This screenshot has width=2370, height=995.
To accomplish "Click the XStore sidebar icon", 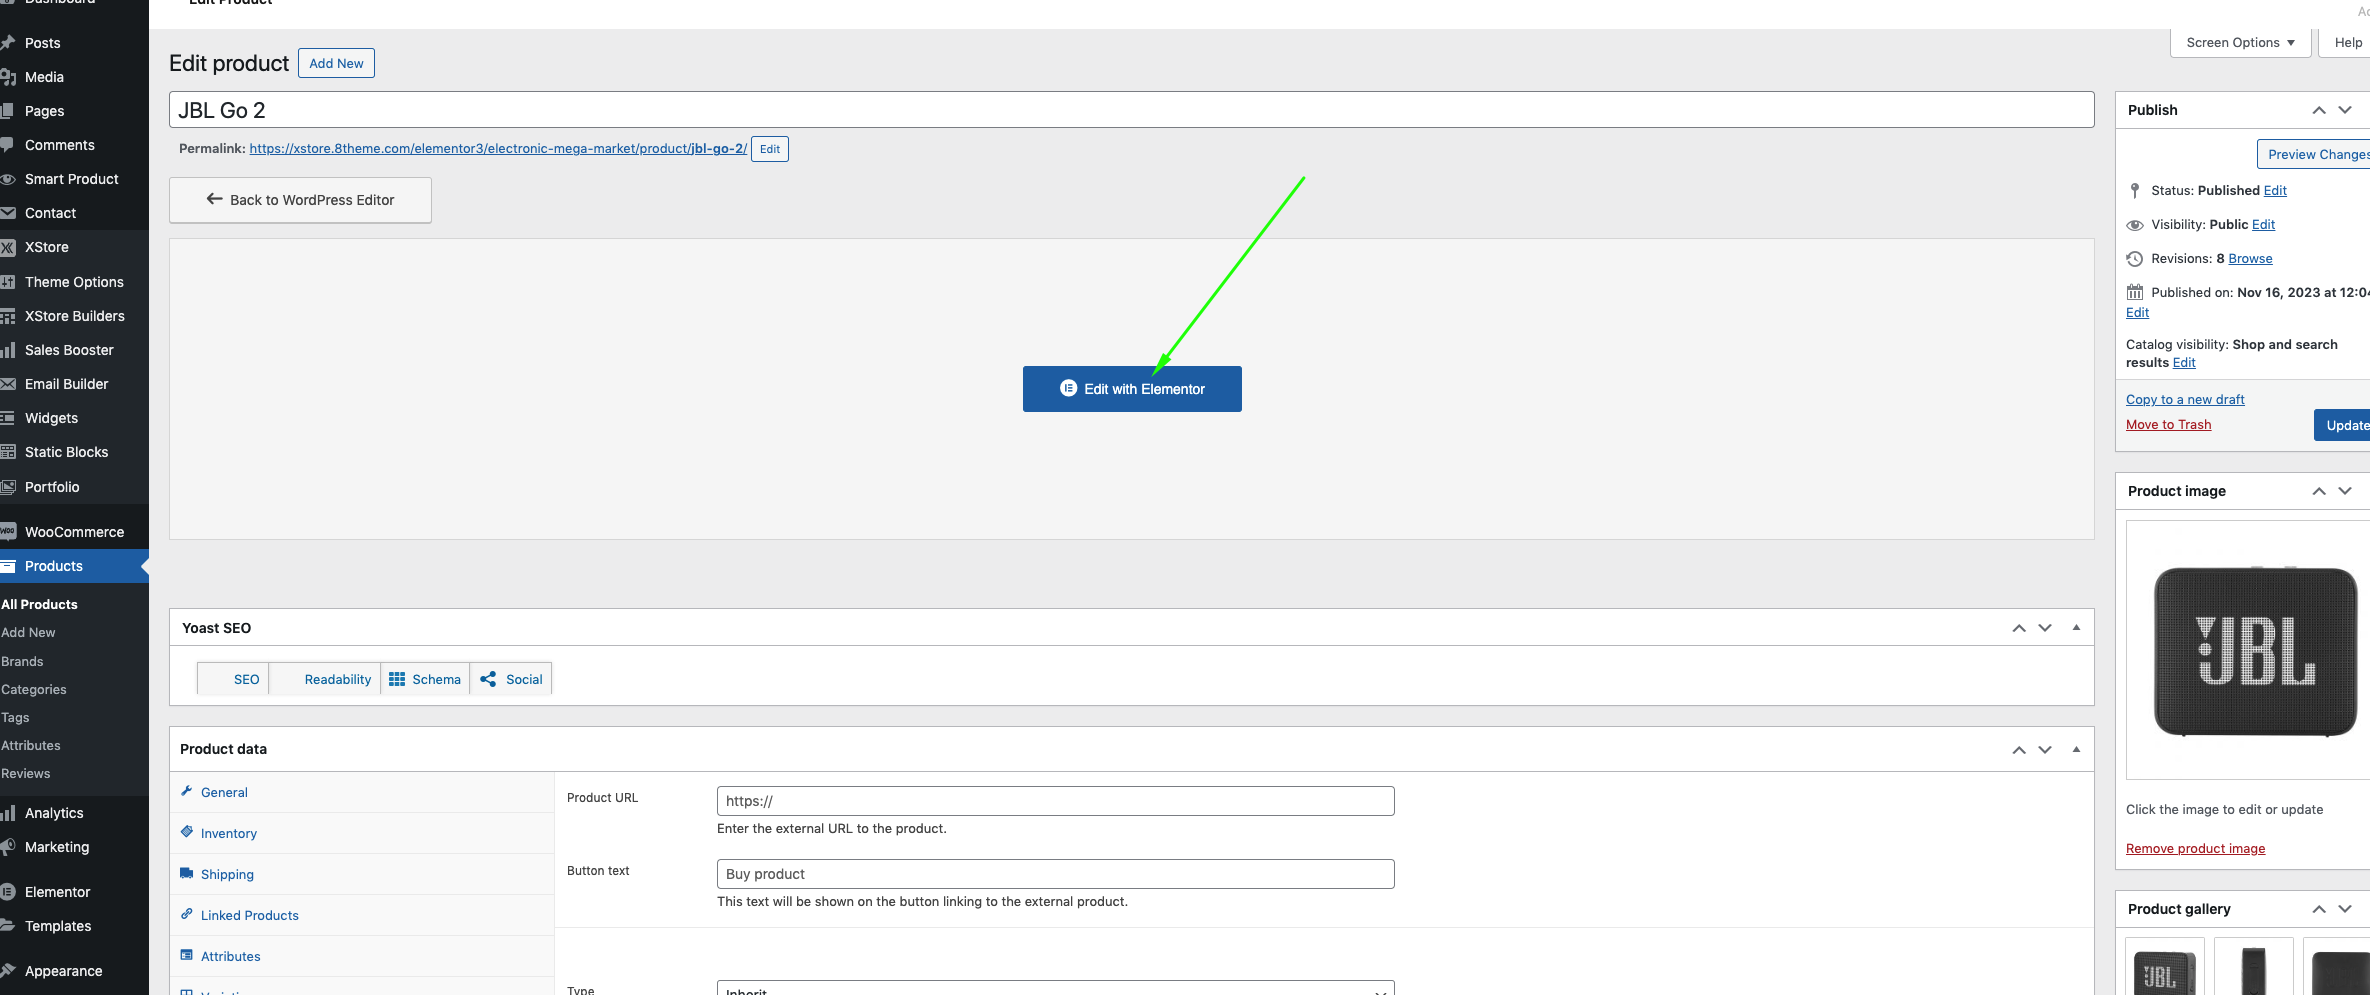I will (7, 247).
